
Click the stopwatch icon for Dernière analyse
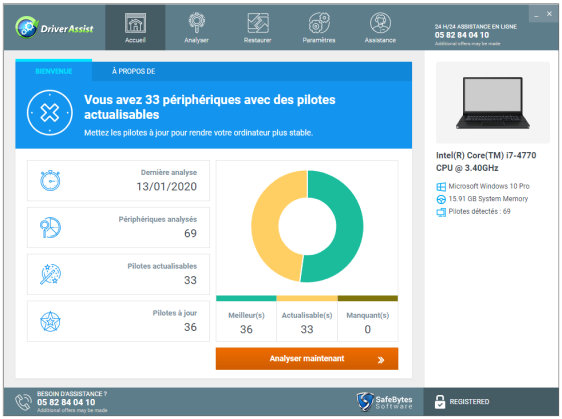tap(50, 180)
